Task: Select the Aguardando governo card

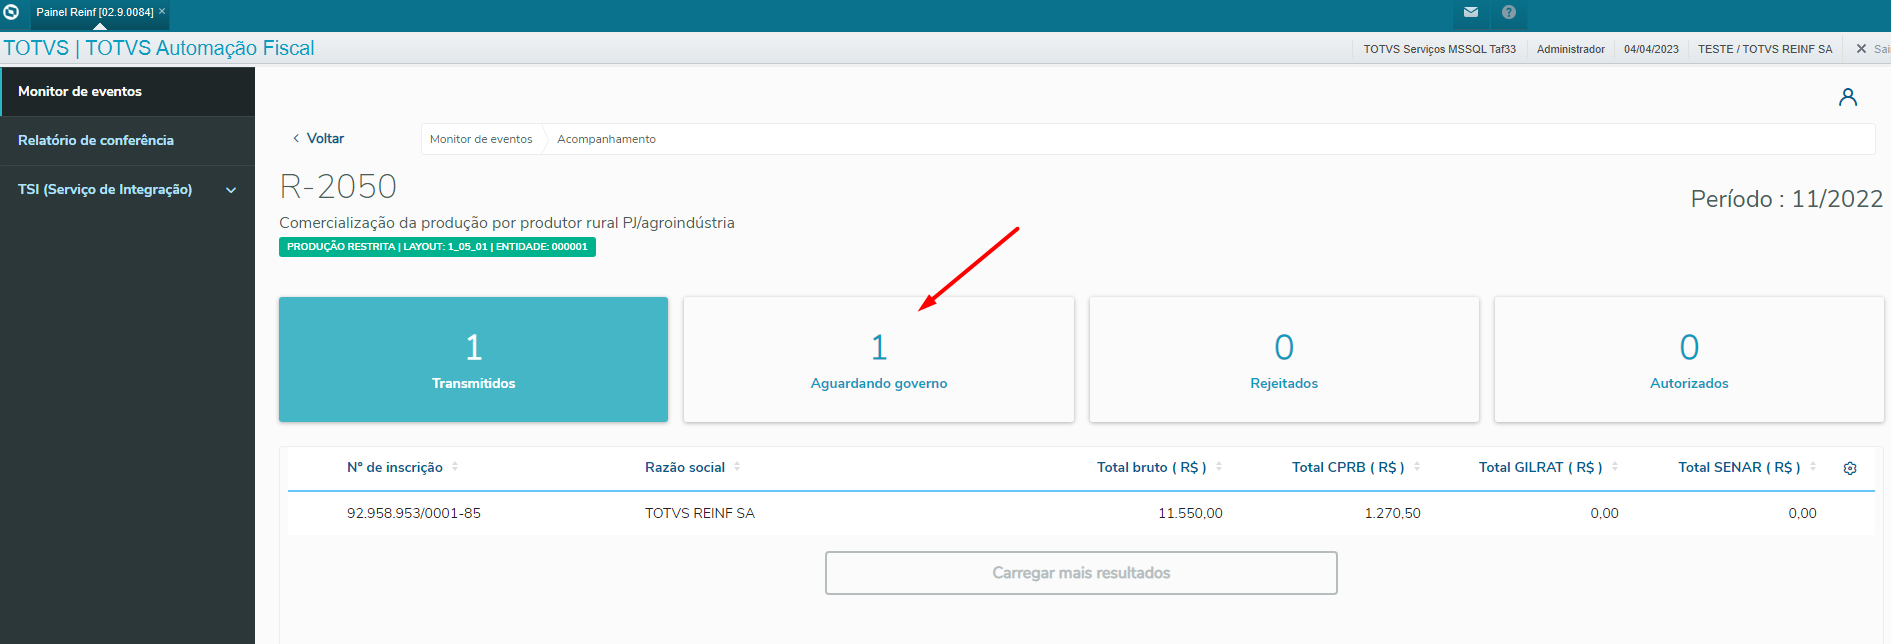Action: click(879, 359)
